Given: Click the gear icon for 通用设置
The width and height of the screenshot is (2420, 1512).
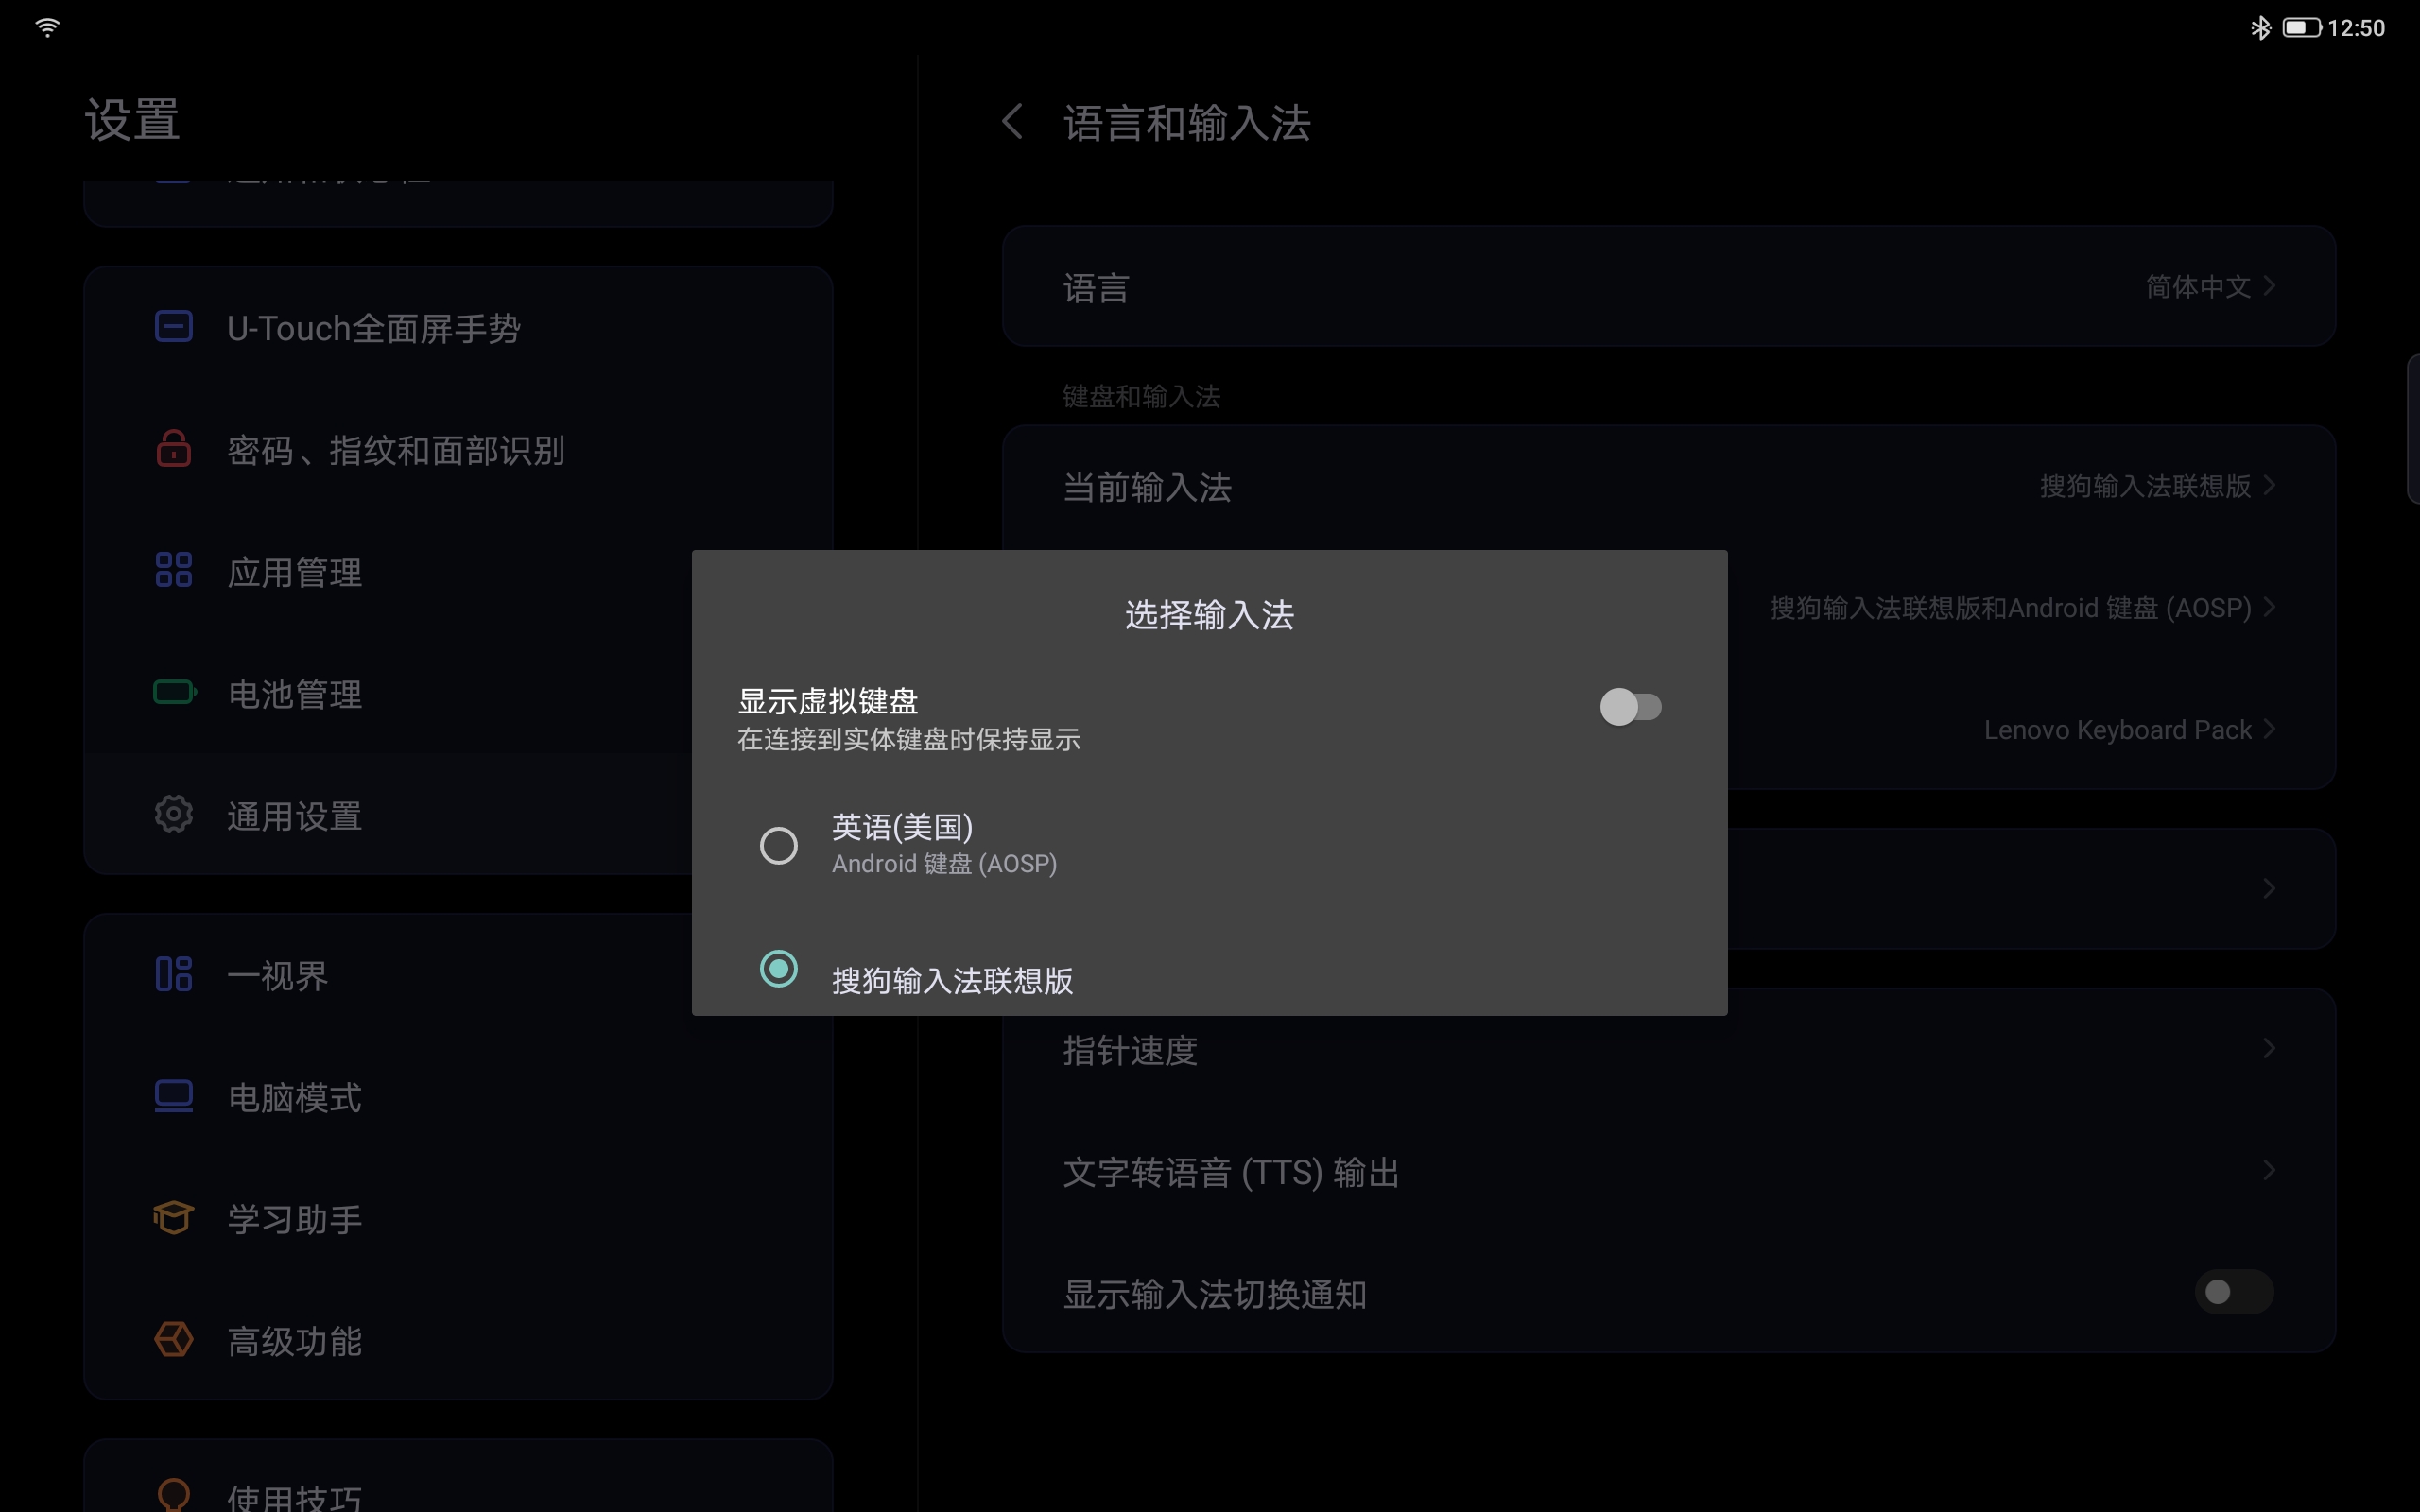Looking at the screenshot, I should pyautogui.click(x=174, y=814).
